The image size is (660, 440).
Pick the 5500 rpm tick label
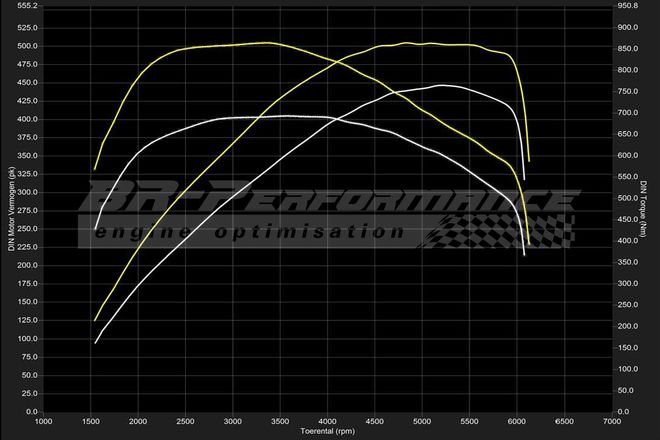(470, 421)
